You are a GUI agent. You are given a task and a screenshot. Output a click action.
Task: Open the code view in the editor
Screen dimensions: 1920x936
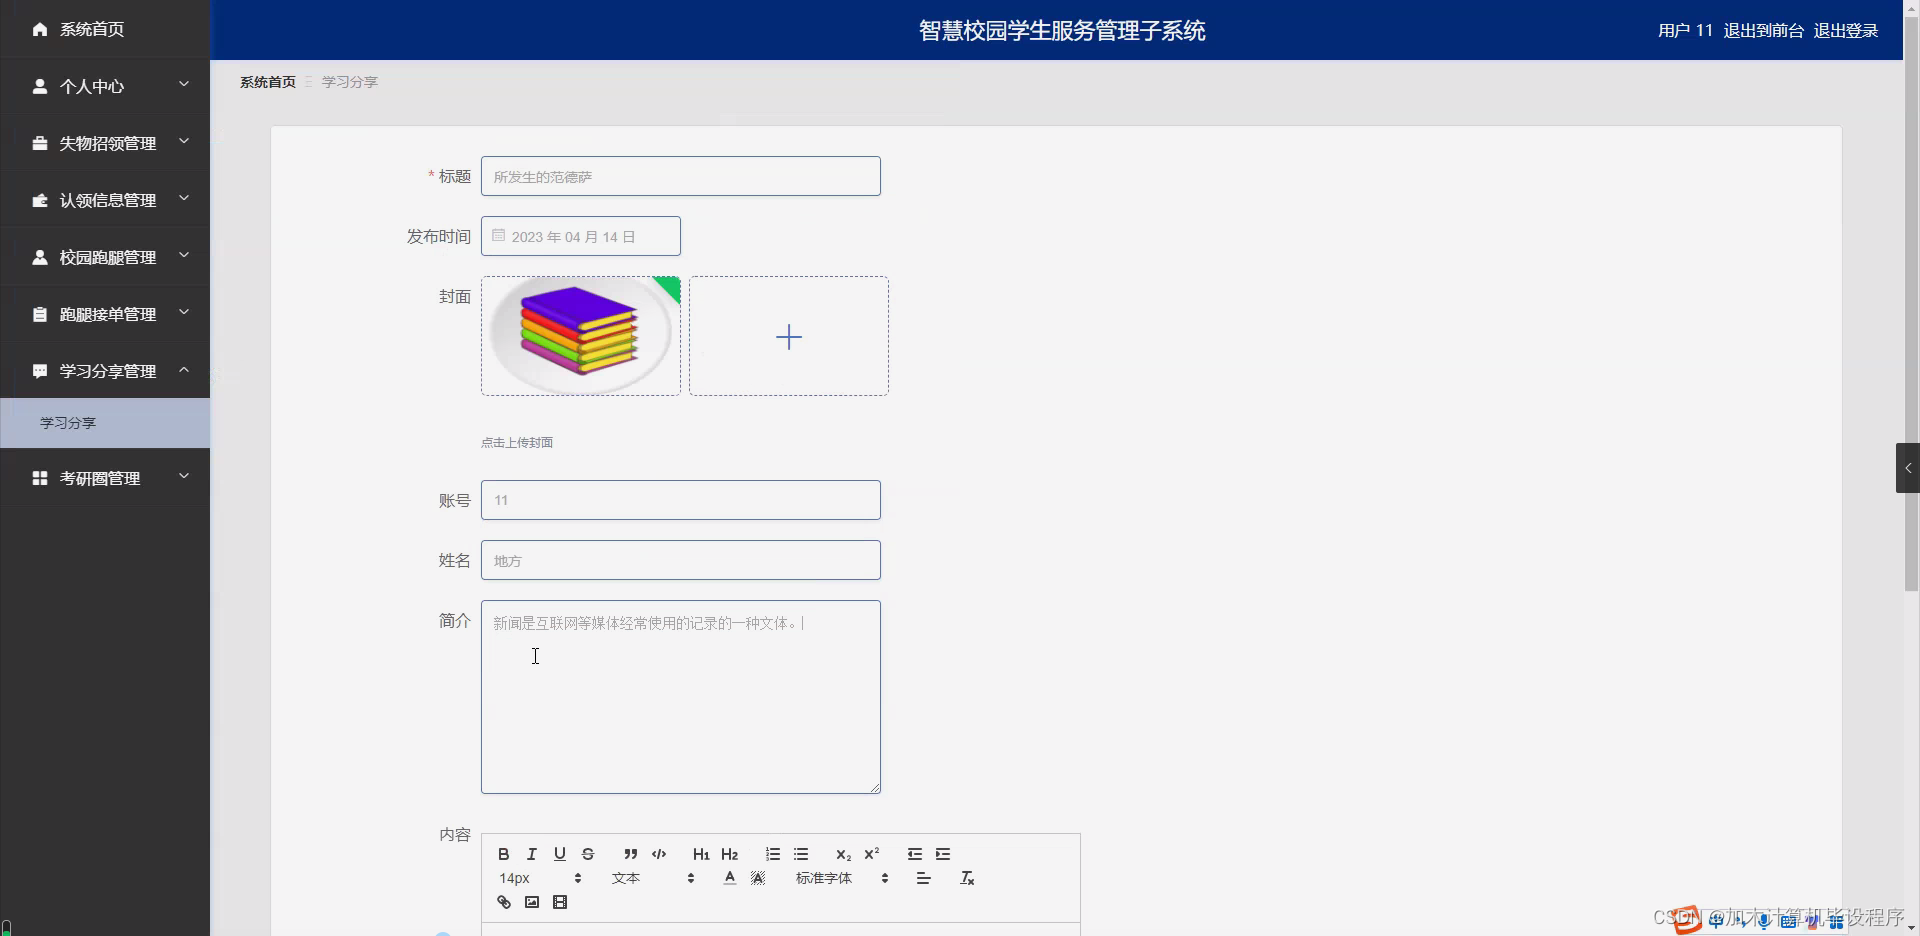[x=659, y=854]
